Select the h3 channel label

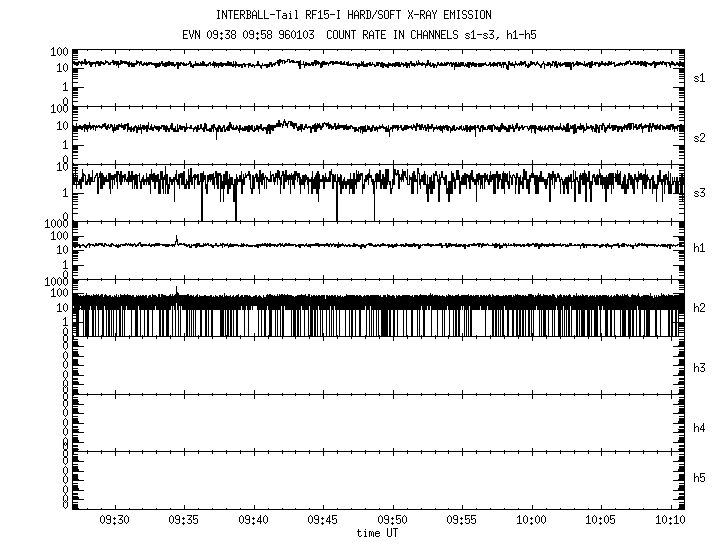pos(700,368)
